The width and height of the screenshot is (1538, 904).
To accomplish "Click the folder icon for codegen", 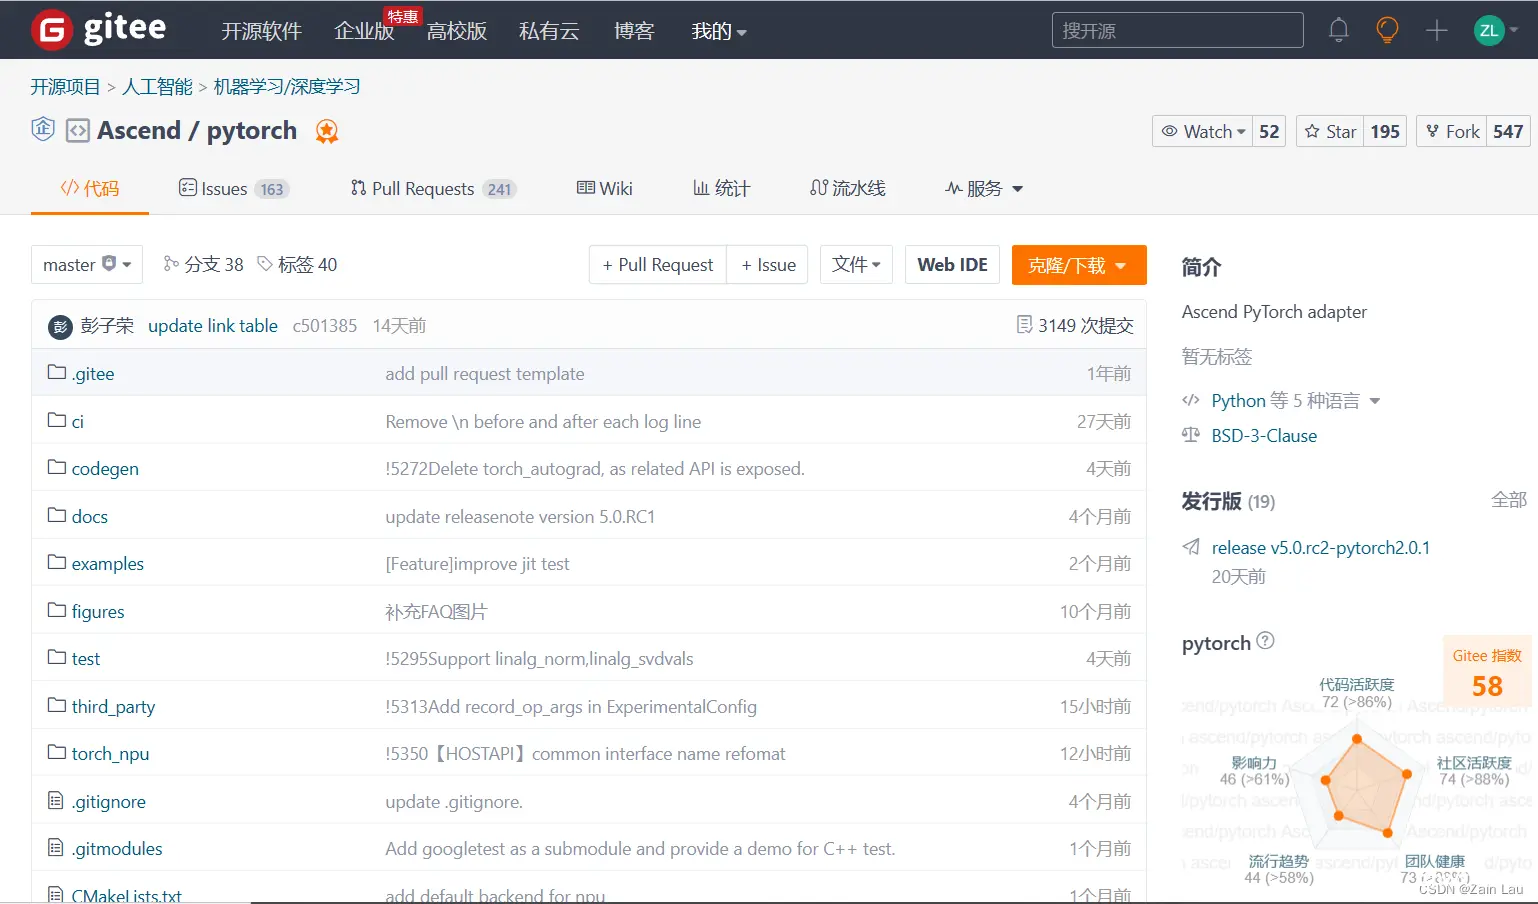I will [x=57, y=467].
